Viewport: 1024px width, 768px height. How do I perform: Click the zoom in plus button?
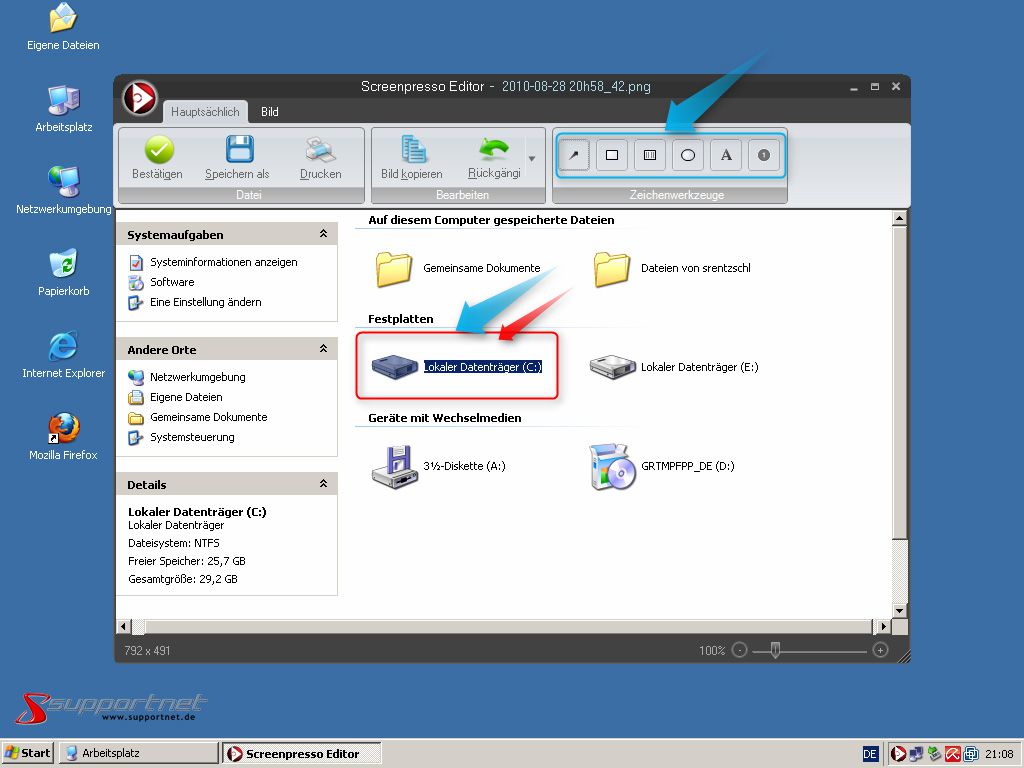click(x=880, y=650)
